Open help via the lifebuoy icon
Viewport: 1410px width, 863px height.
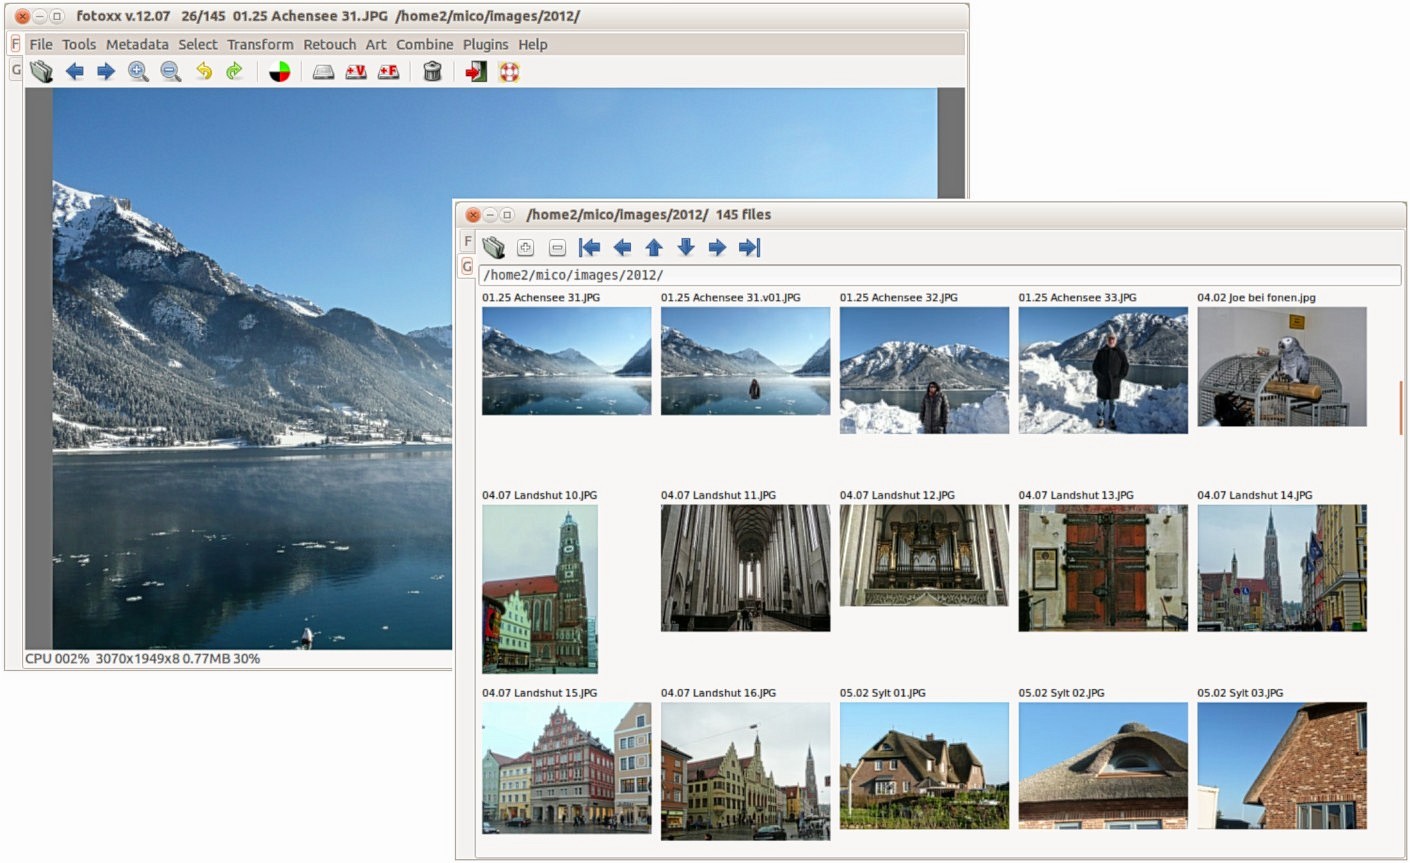click(x=509, y=71)
